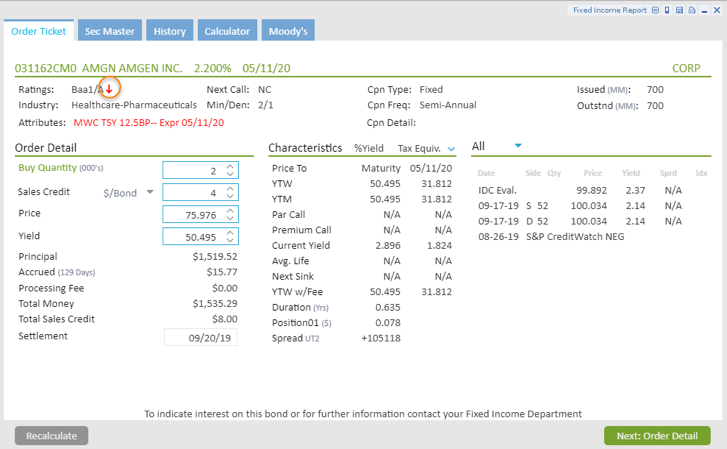727x449 pixels.
Task: Click the mobile device icon in title bar
Action: tap(667, 10)
